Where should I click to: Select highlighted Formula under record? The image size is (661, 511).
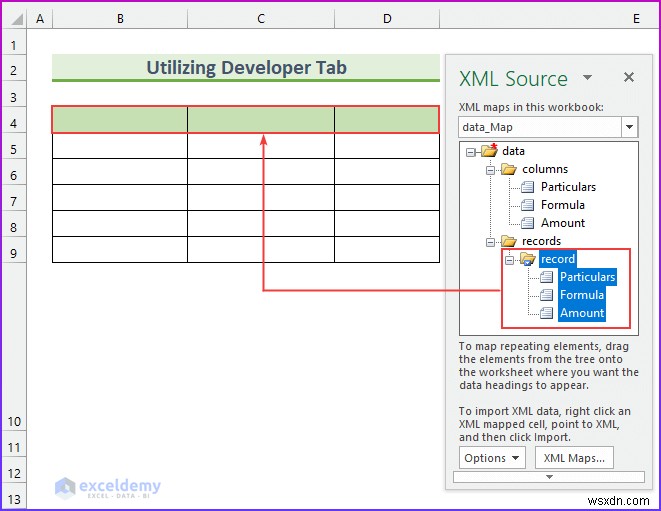tap(582, 295)
